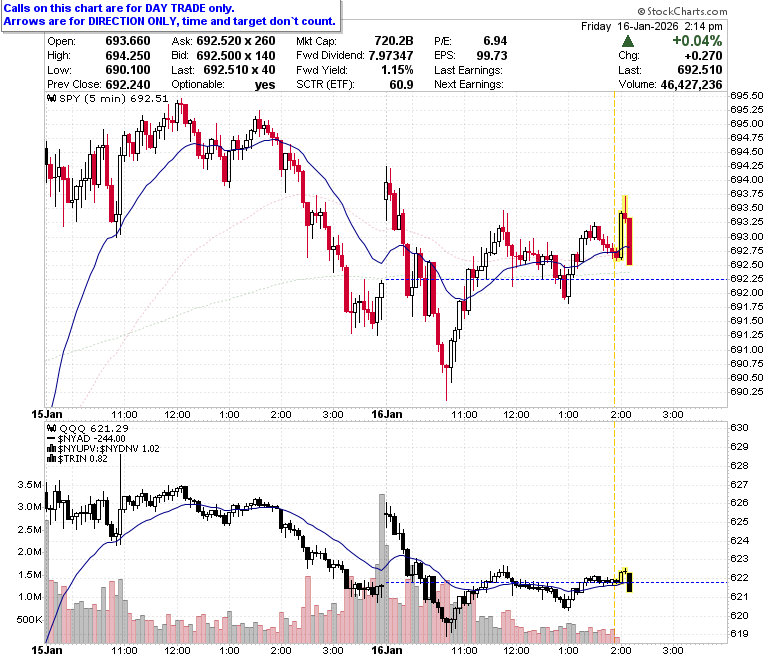Click the +0.04% percent change value

point(697,41)
